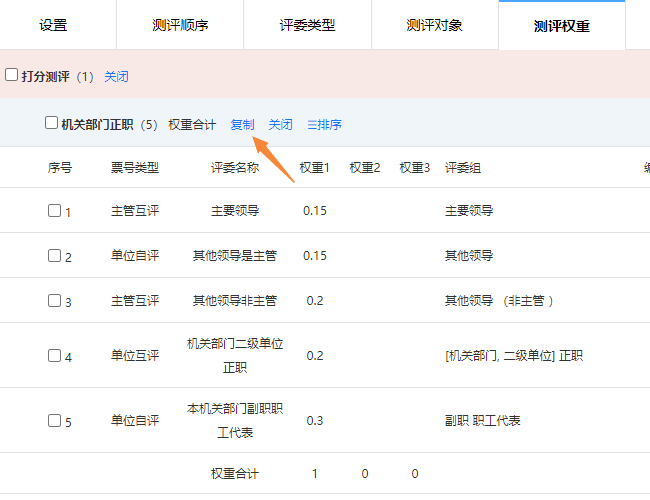Click 评委组 cell 主要领导 in row 1
The image size is (650, 500).
[469, 211]
